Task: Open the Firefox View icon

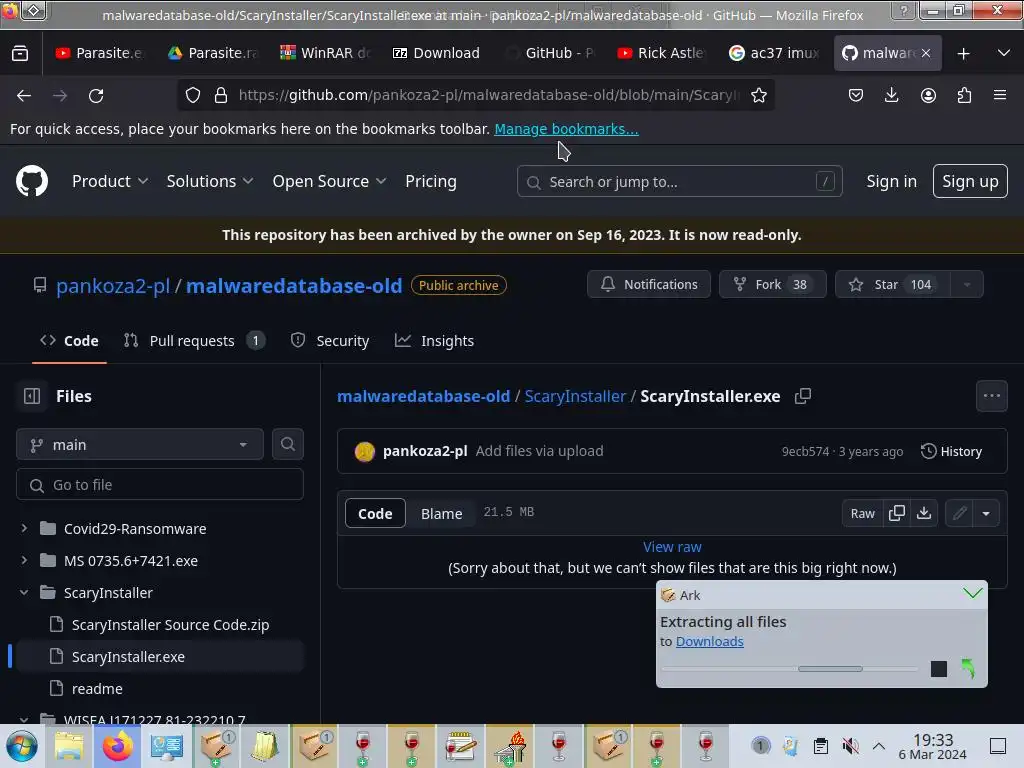Action: pyautogui.click(x=20, y=53)
